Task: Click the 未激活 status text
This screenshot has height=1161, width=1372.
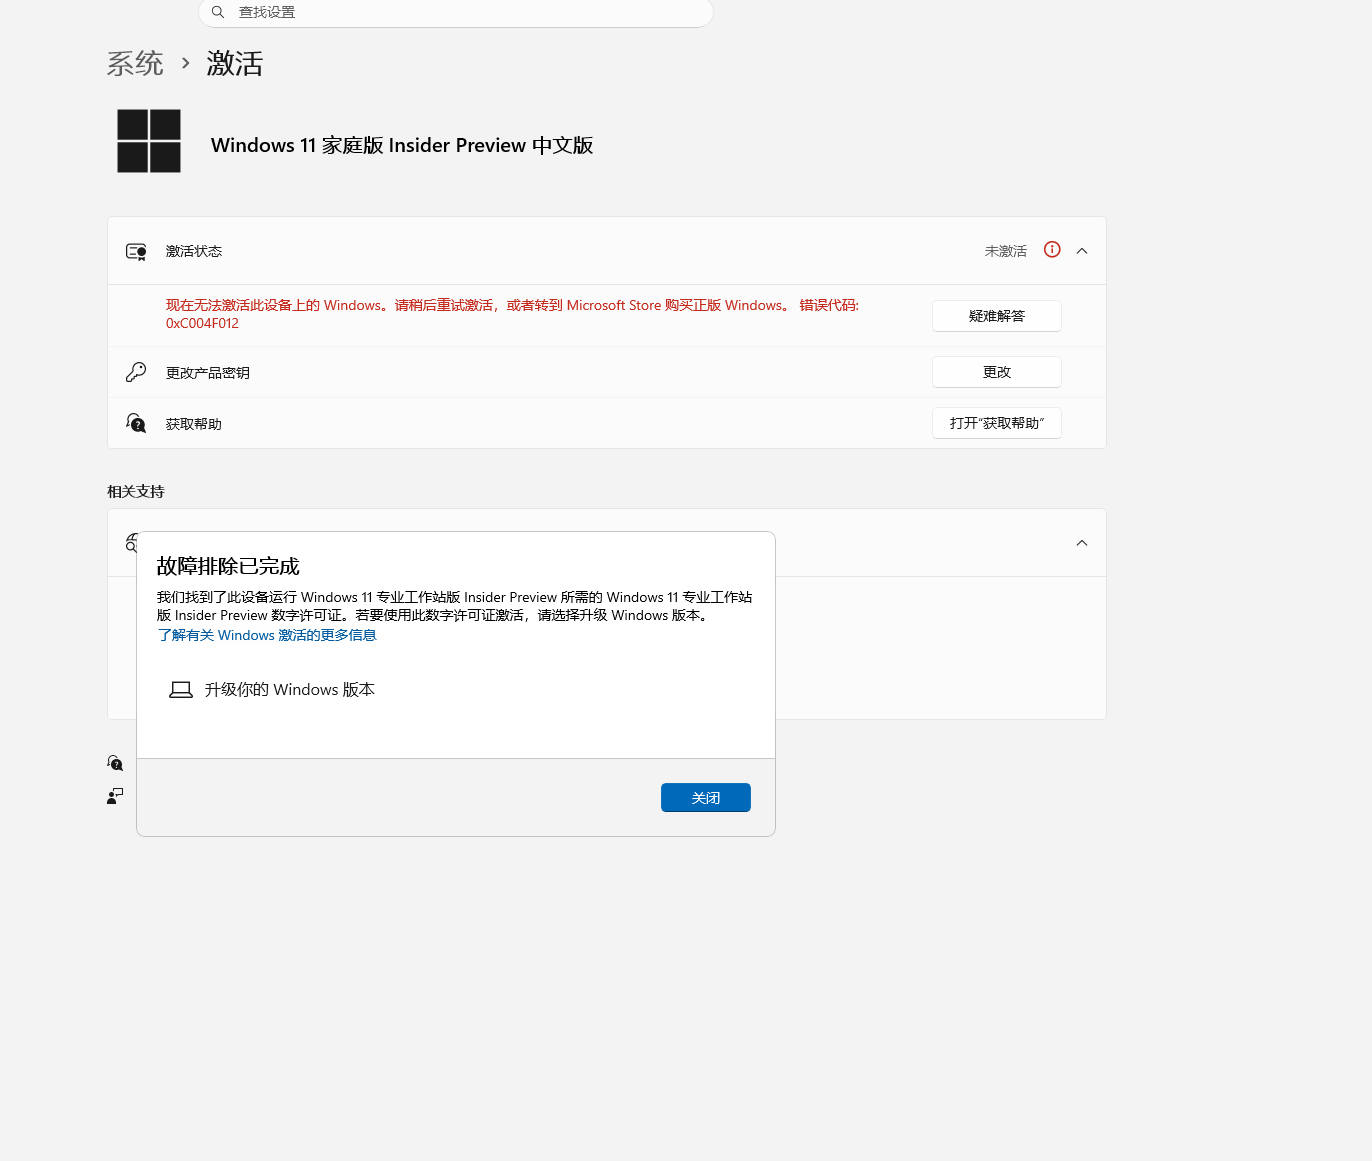Action: click(1006, 251)
